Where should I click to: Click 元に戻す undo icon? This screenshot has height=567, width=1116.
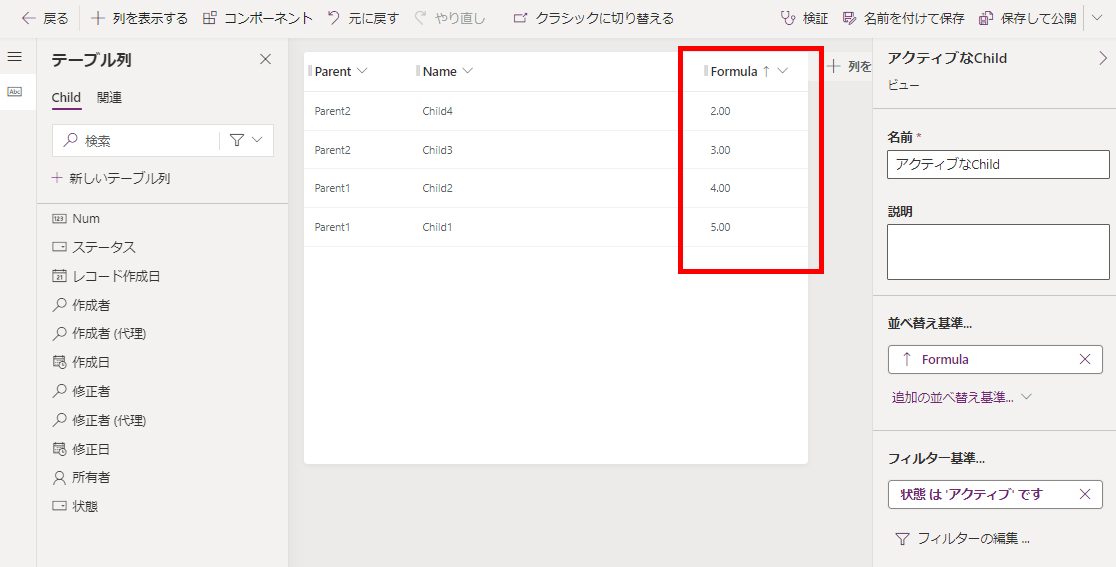tap(334, 18)
